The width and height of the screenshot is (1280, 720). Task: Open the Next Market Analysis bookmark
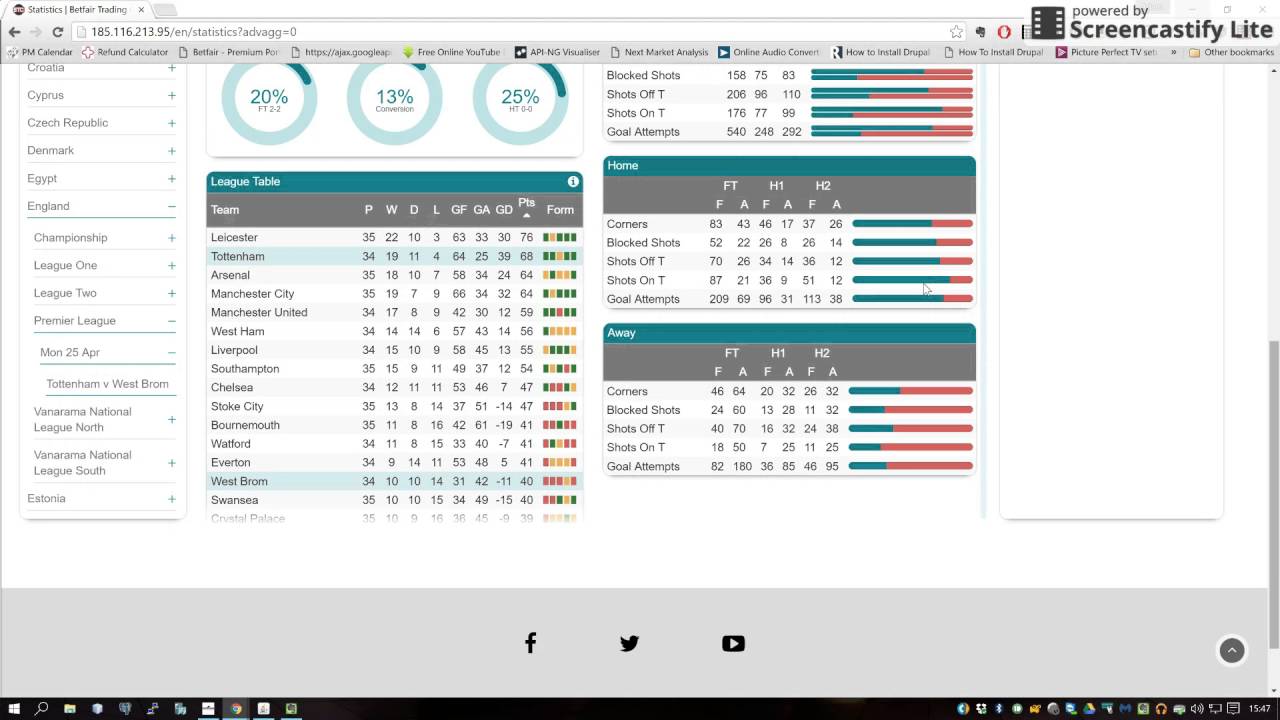(x=658, y=52)
